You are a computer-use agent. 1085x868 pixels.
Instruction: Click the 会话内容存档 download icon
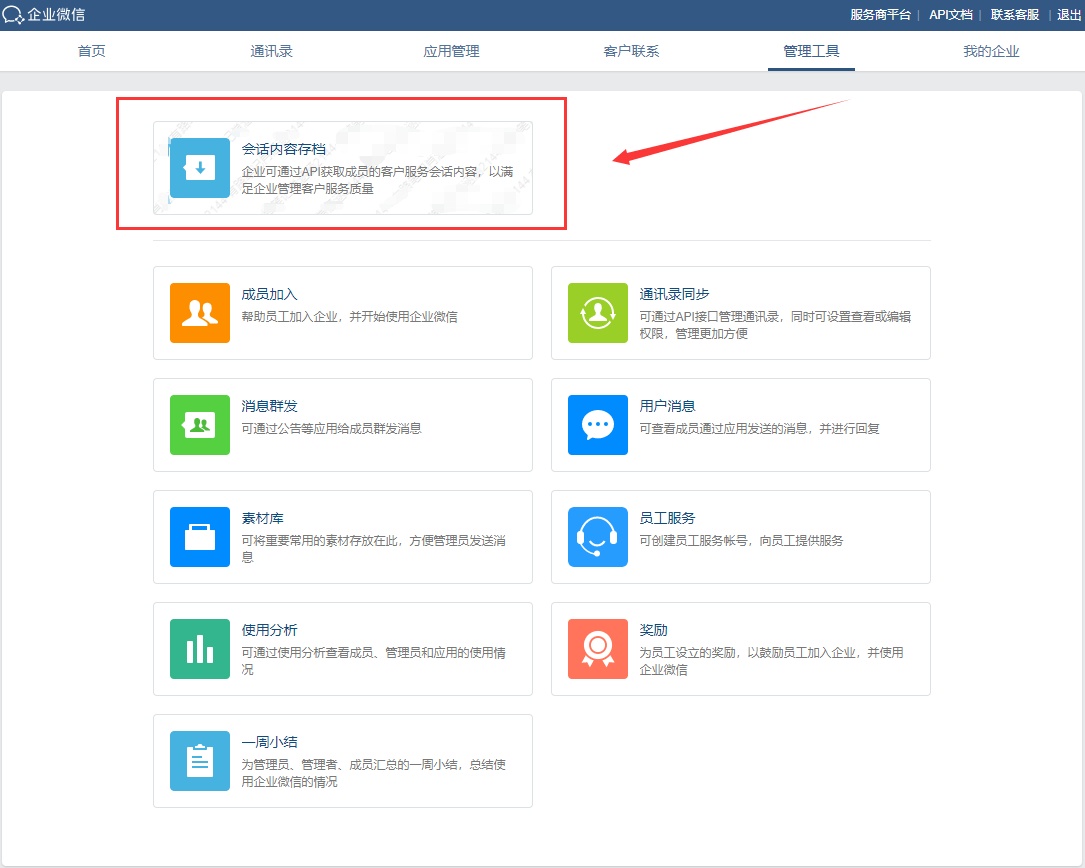point(200,168)
